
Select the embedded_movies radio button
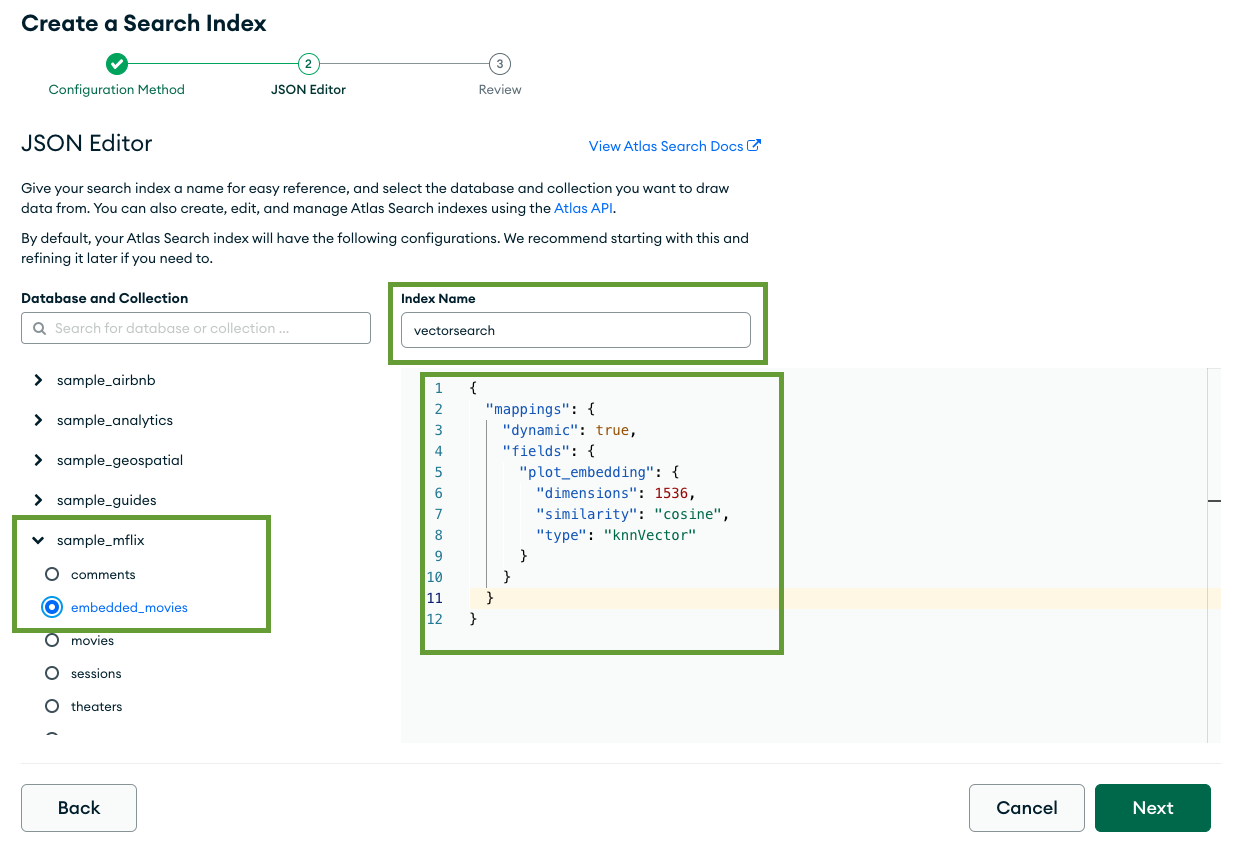click(52, 607)
